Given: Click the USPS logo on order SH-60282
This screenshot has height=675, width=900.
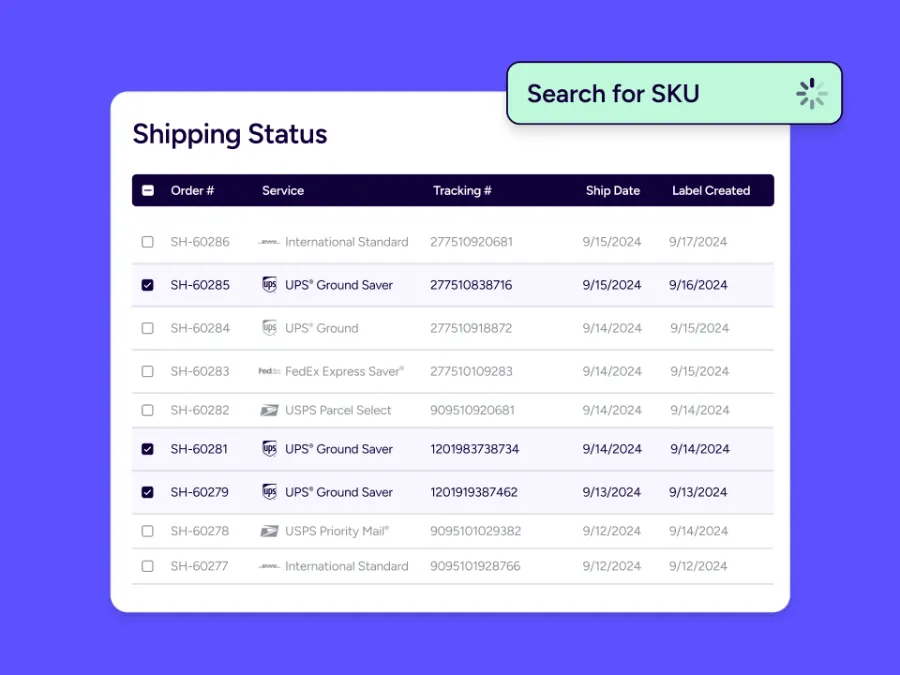Looking at the screenshot, I should click(269, 410).
